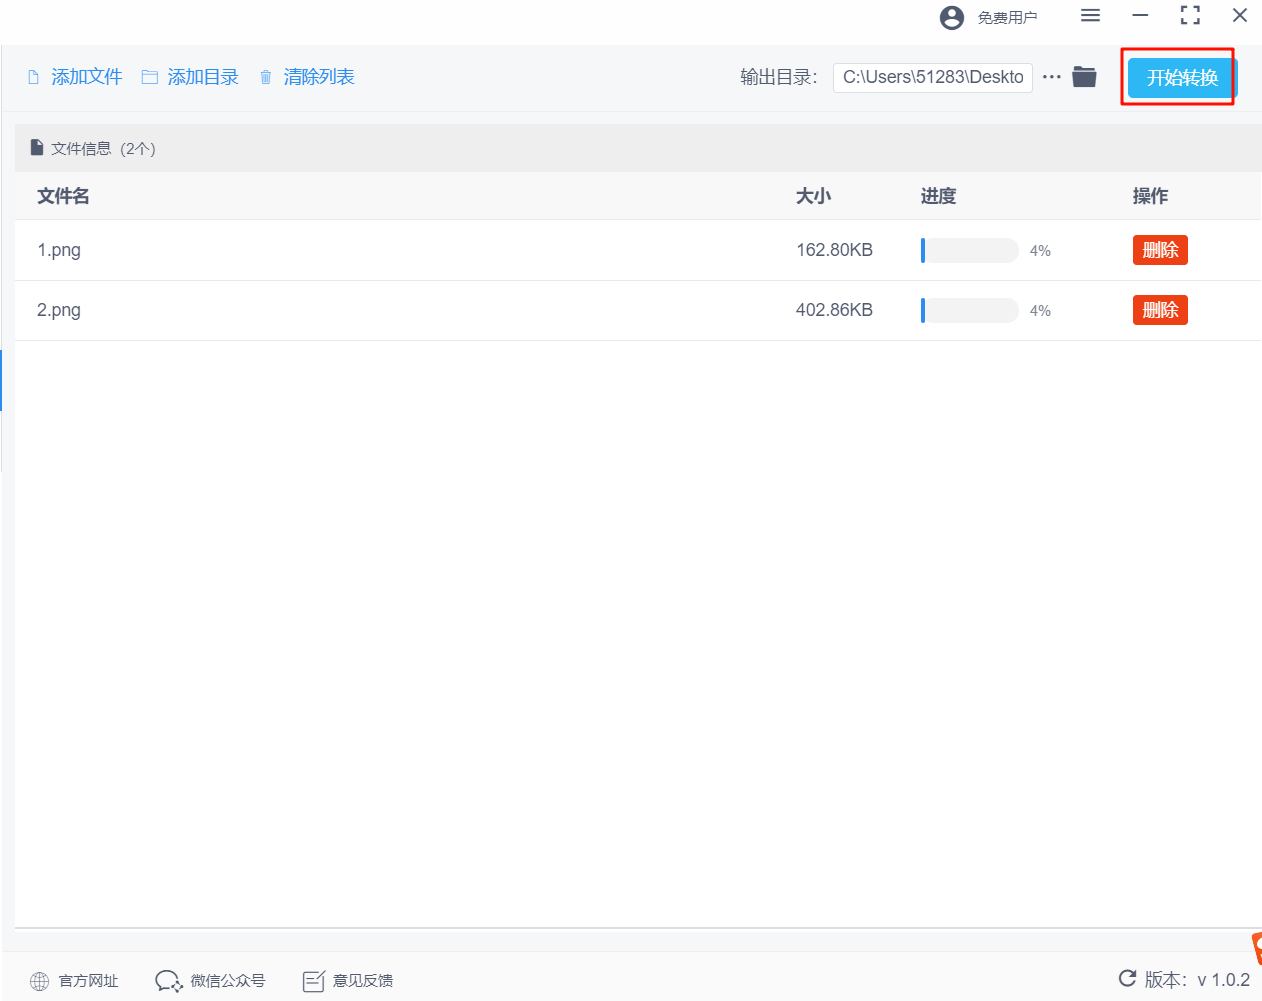Click 添加文件 to add files

coord(87,77)
